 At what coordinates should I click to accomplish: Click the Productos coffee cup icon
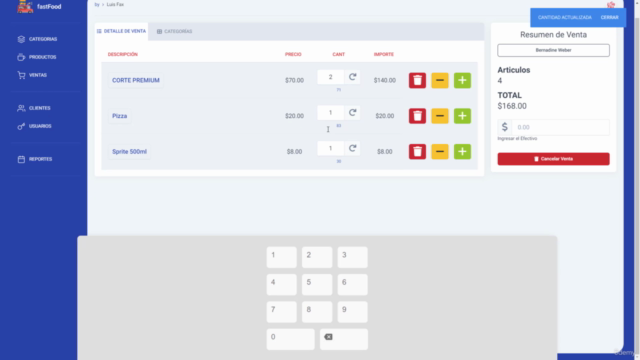pos(21,57)
